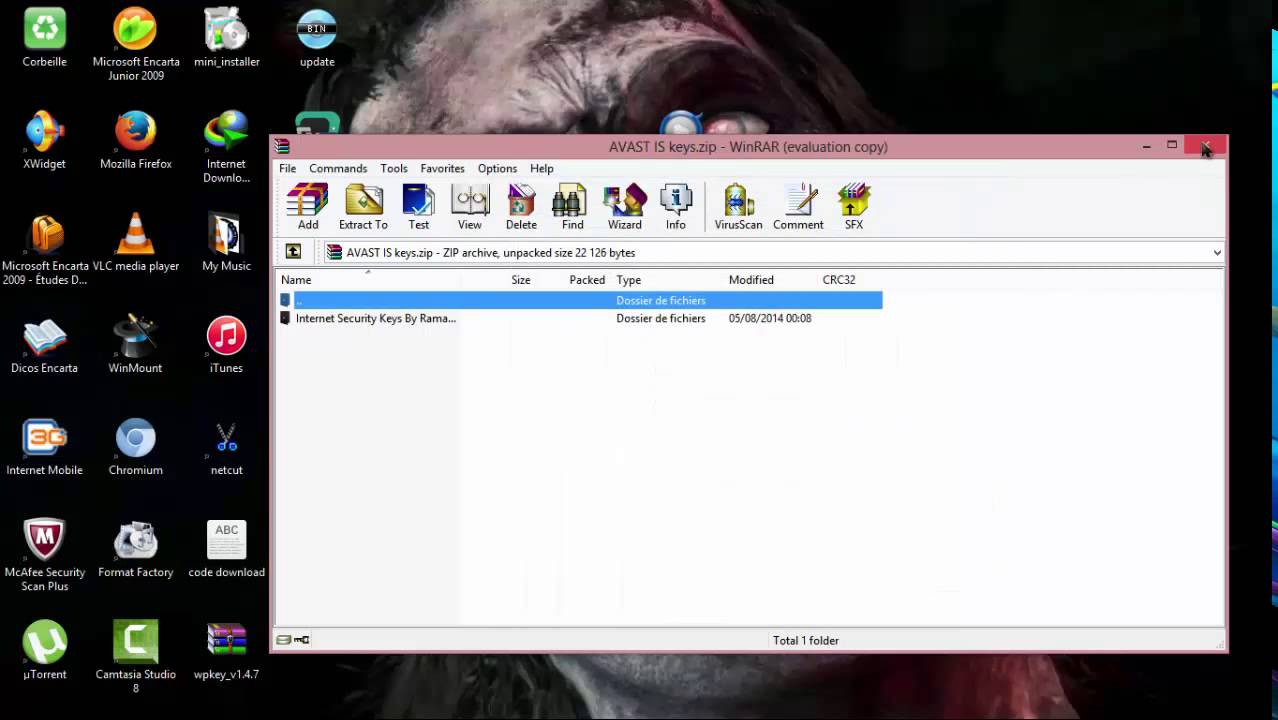Select the Format Factory desktop icon

[136, 550]
